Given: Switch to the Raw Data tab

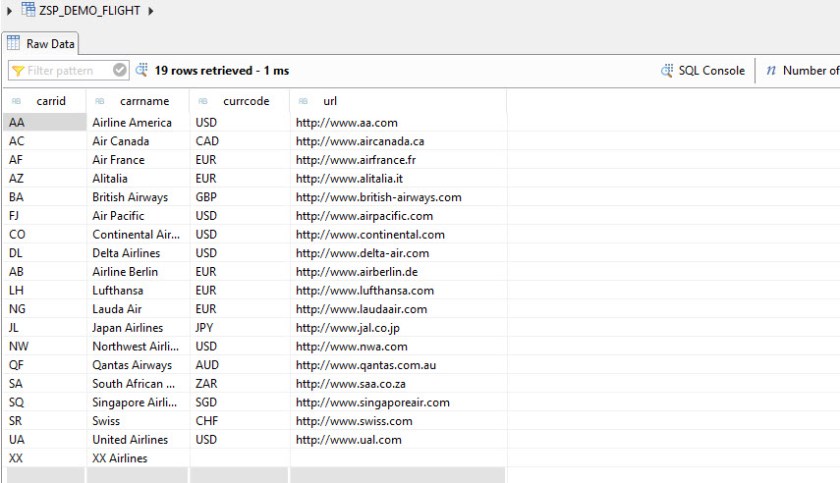Looking at the screenshot, I should tap(40, 43).
